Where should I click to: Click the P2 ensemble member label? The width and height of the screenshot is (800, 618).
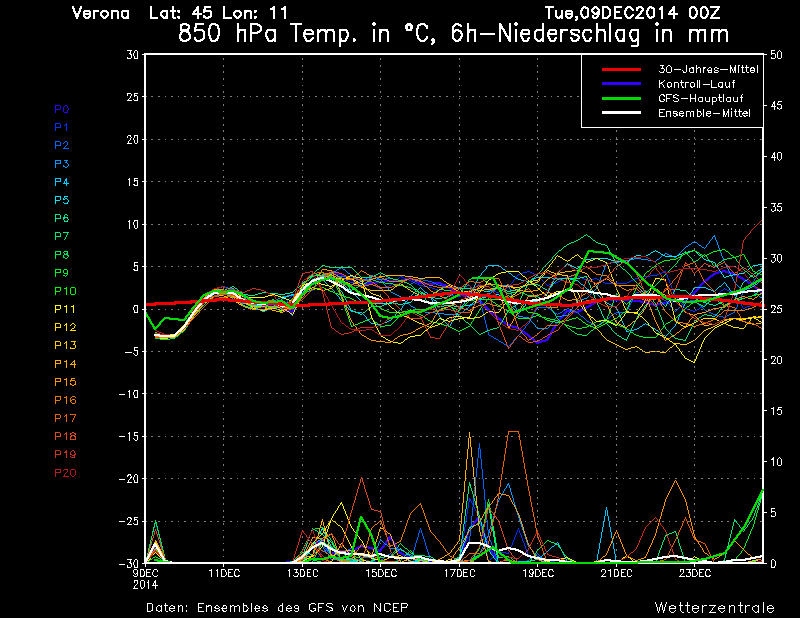pos(62,145)
